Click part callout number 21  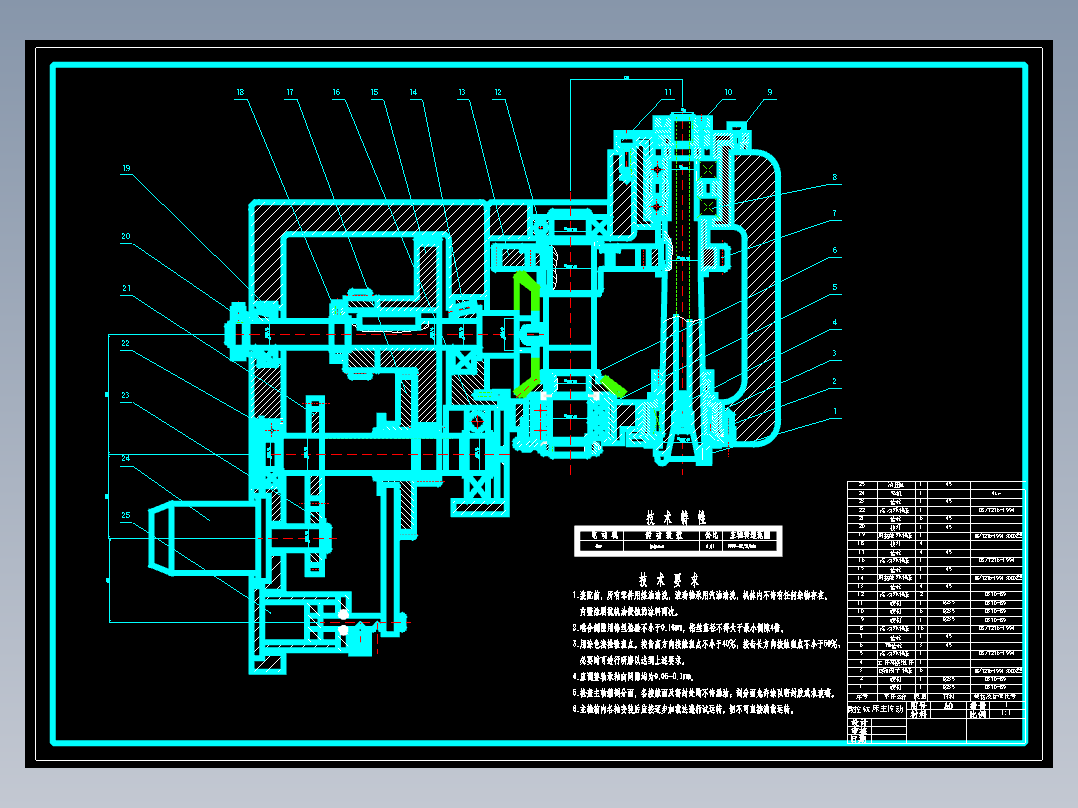pos(126,288)
